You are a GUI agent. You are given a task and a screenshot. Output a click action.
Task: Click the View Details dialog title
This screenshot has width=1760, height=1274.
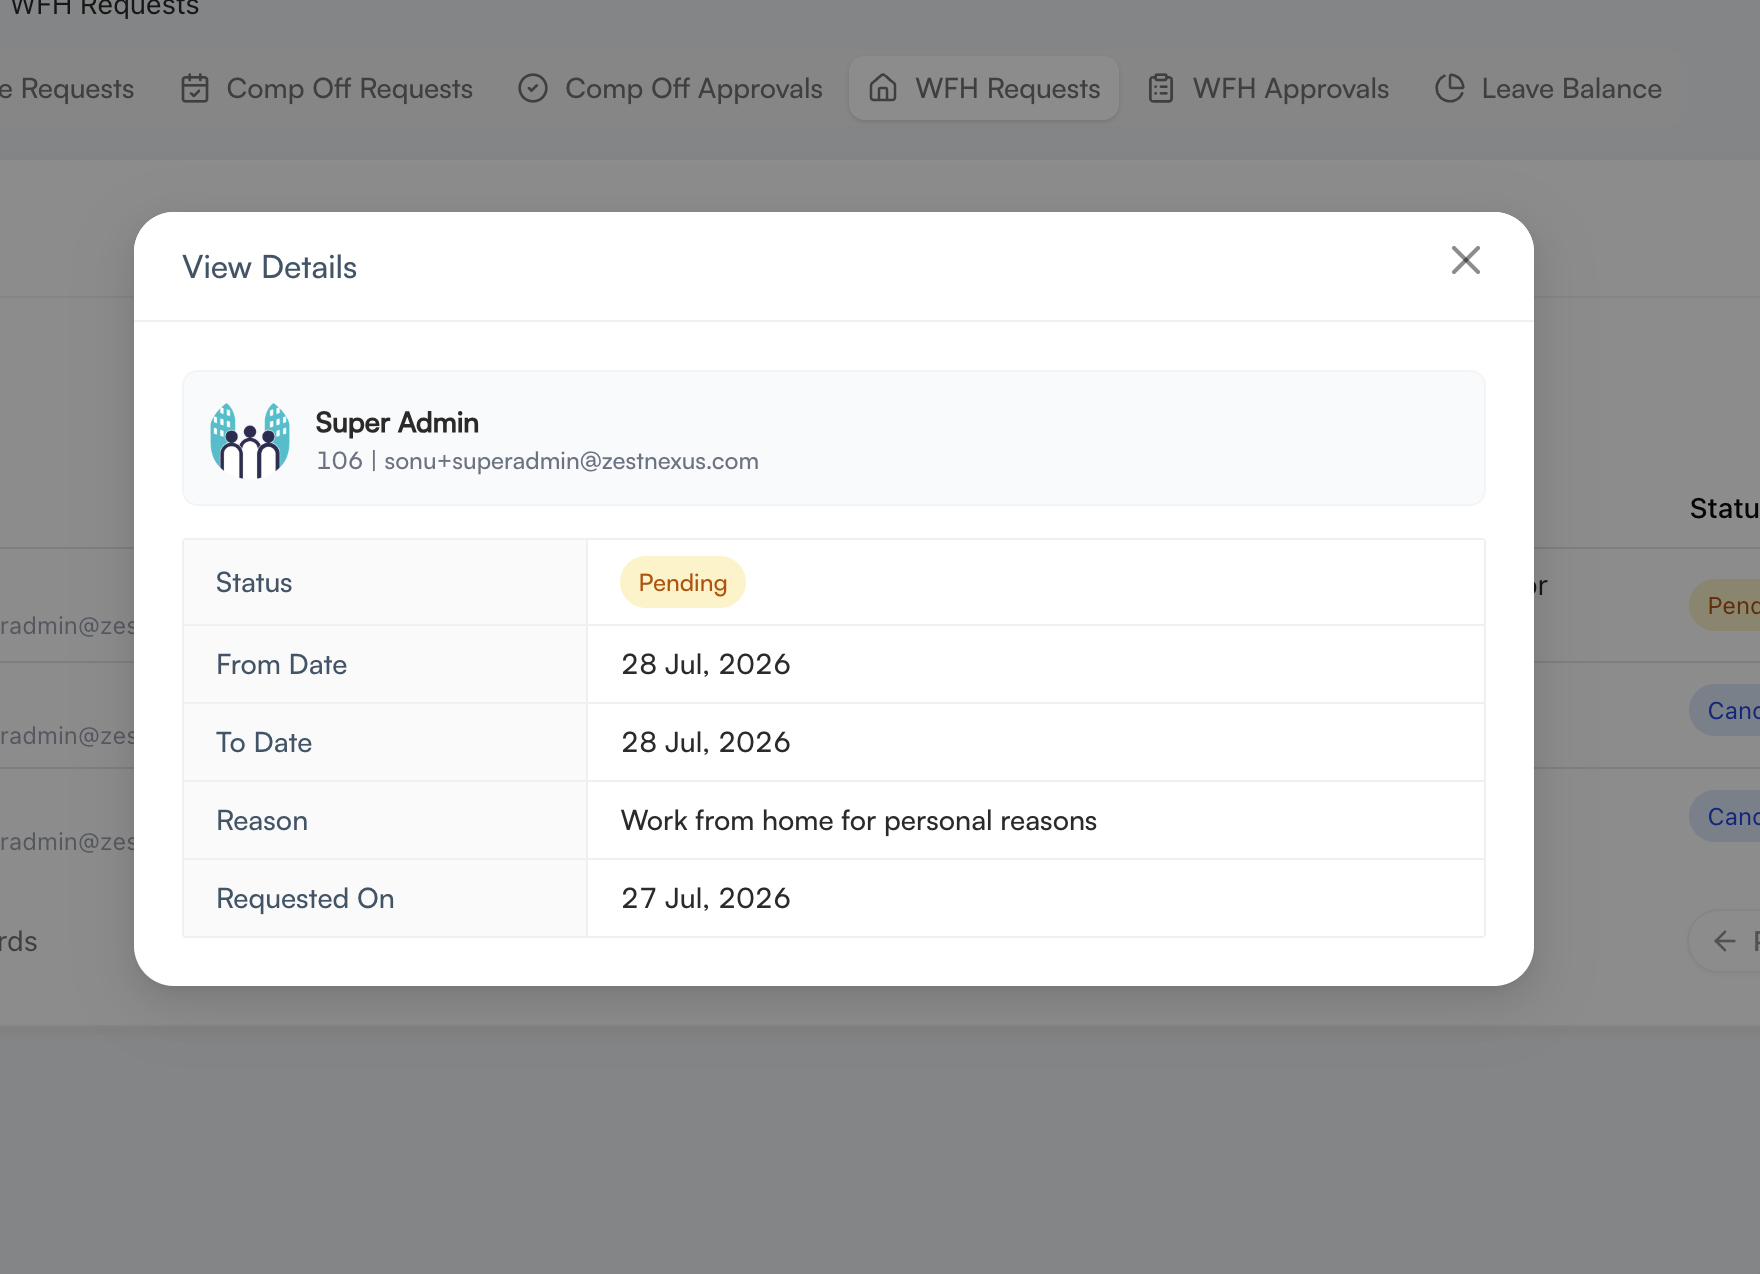[x=270, y=268]
